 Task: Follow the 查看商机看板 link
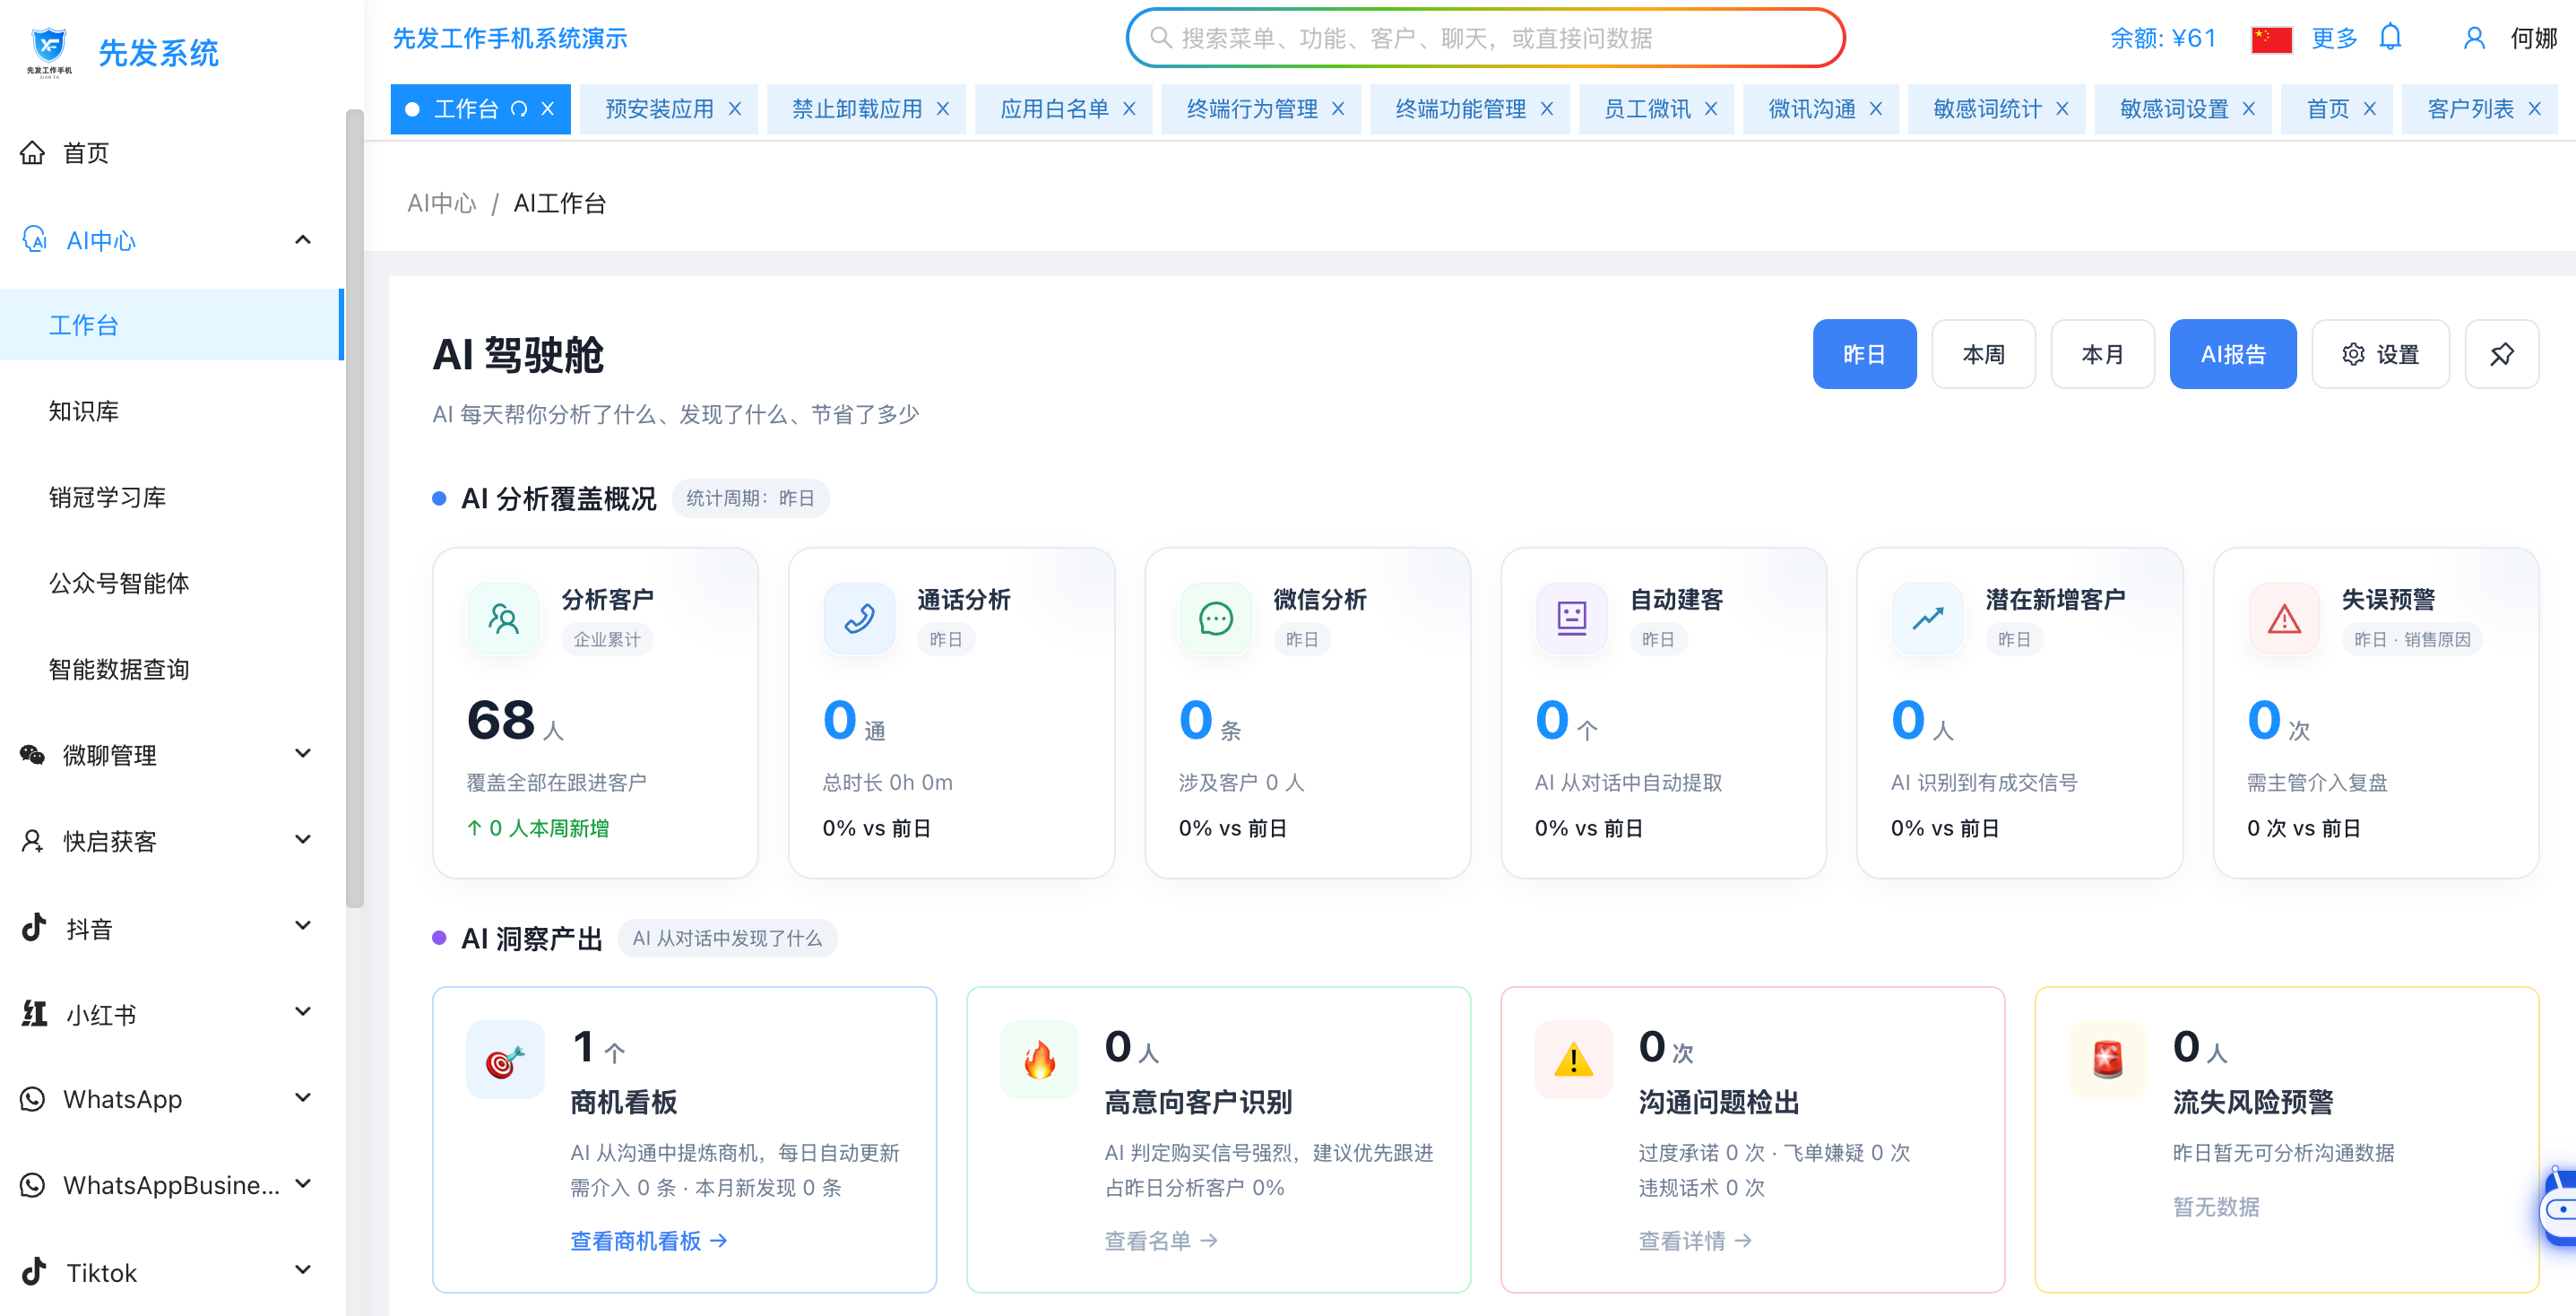click(x=649, y=1241)
